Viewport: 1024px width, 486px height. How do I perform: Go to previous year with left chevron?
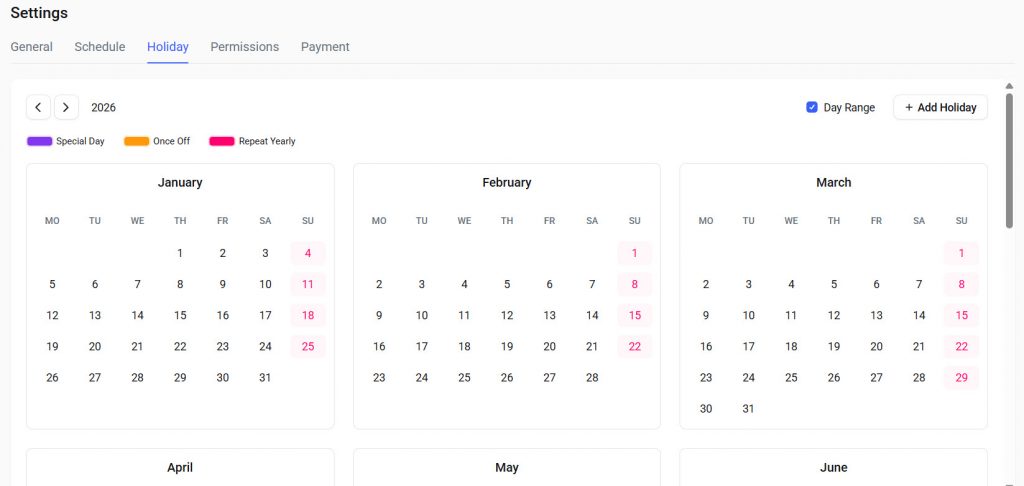(x=38, y=107)
